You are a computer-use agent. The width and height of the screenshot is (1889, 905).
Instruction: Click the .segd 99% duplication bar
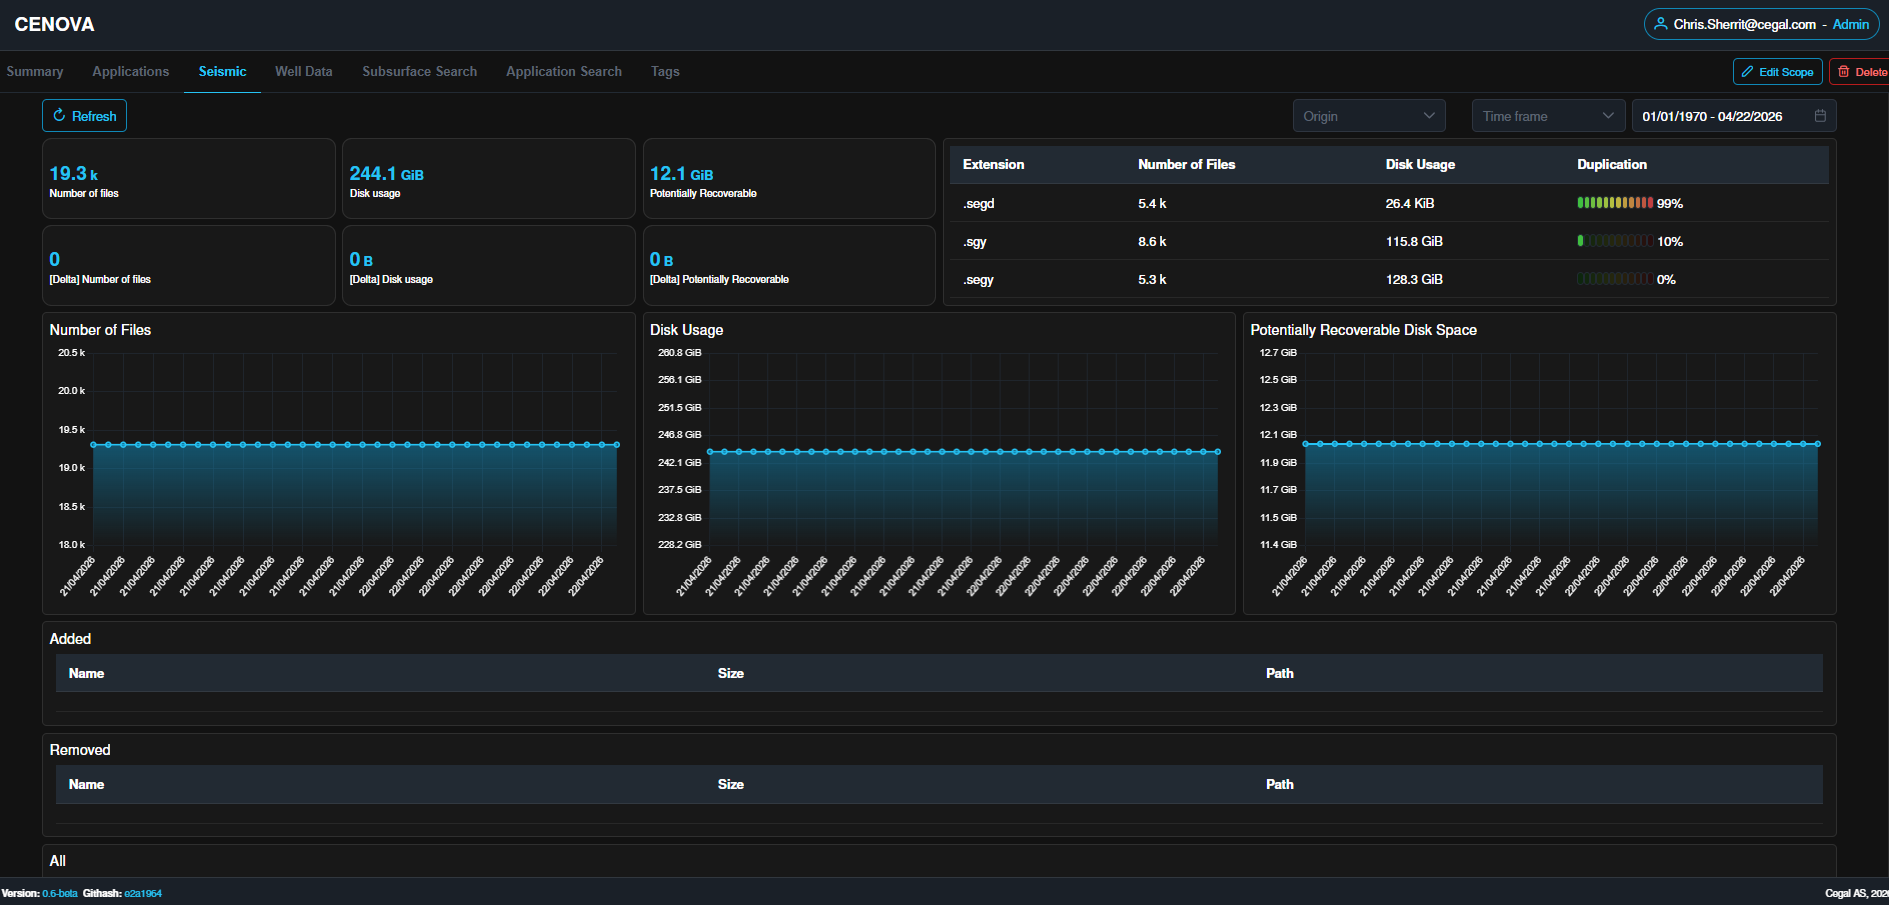tap(1614, 203)
